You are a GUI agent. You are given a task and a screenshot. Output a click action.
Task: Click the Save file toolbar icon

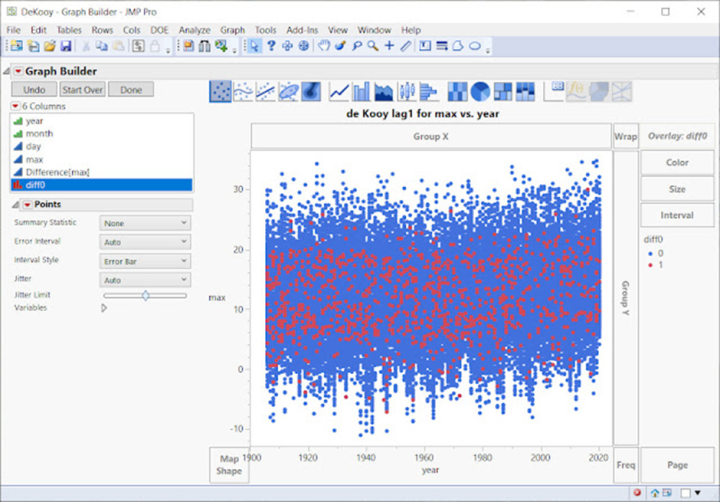pyautogui.click(x=65, y=46)
